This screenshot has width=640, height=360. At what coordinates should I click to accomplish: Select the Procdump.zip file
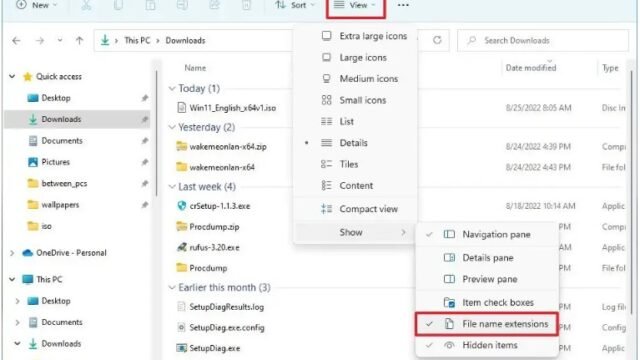coord(214,227)
